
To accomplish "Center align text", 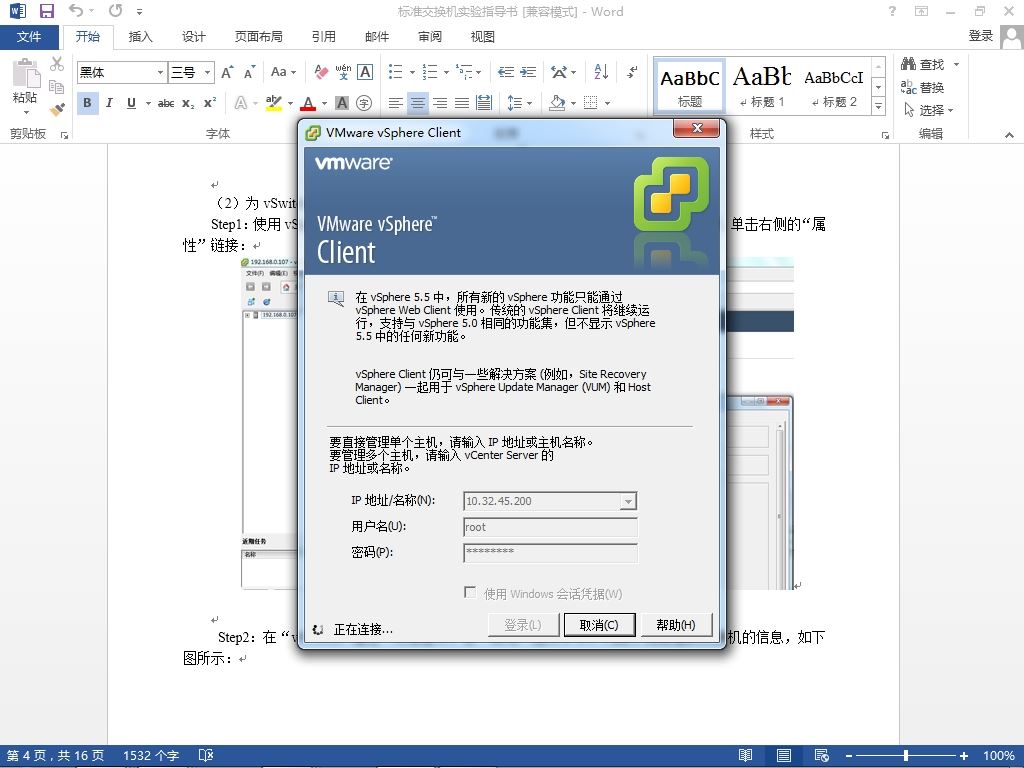I will [417, 103].
